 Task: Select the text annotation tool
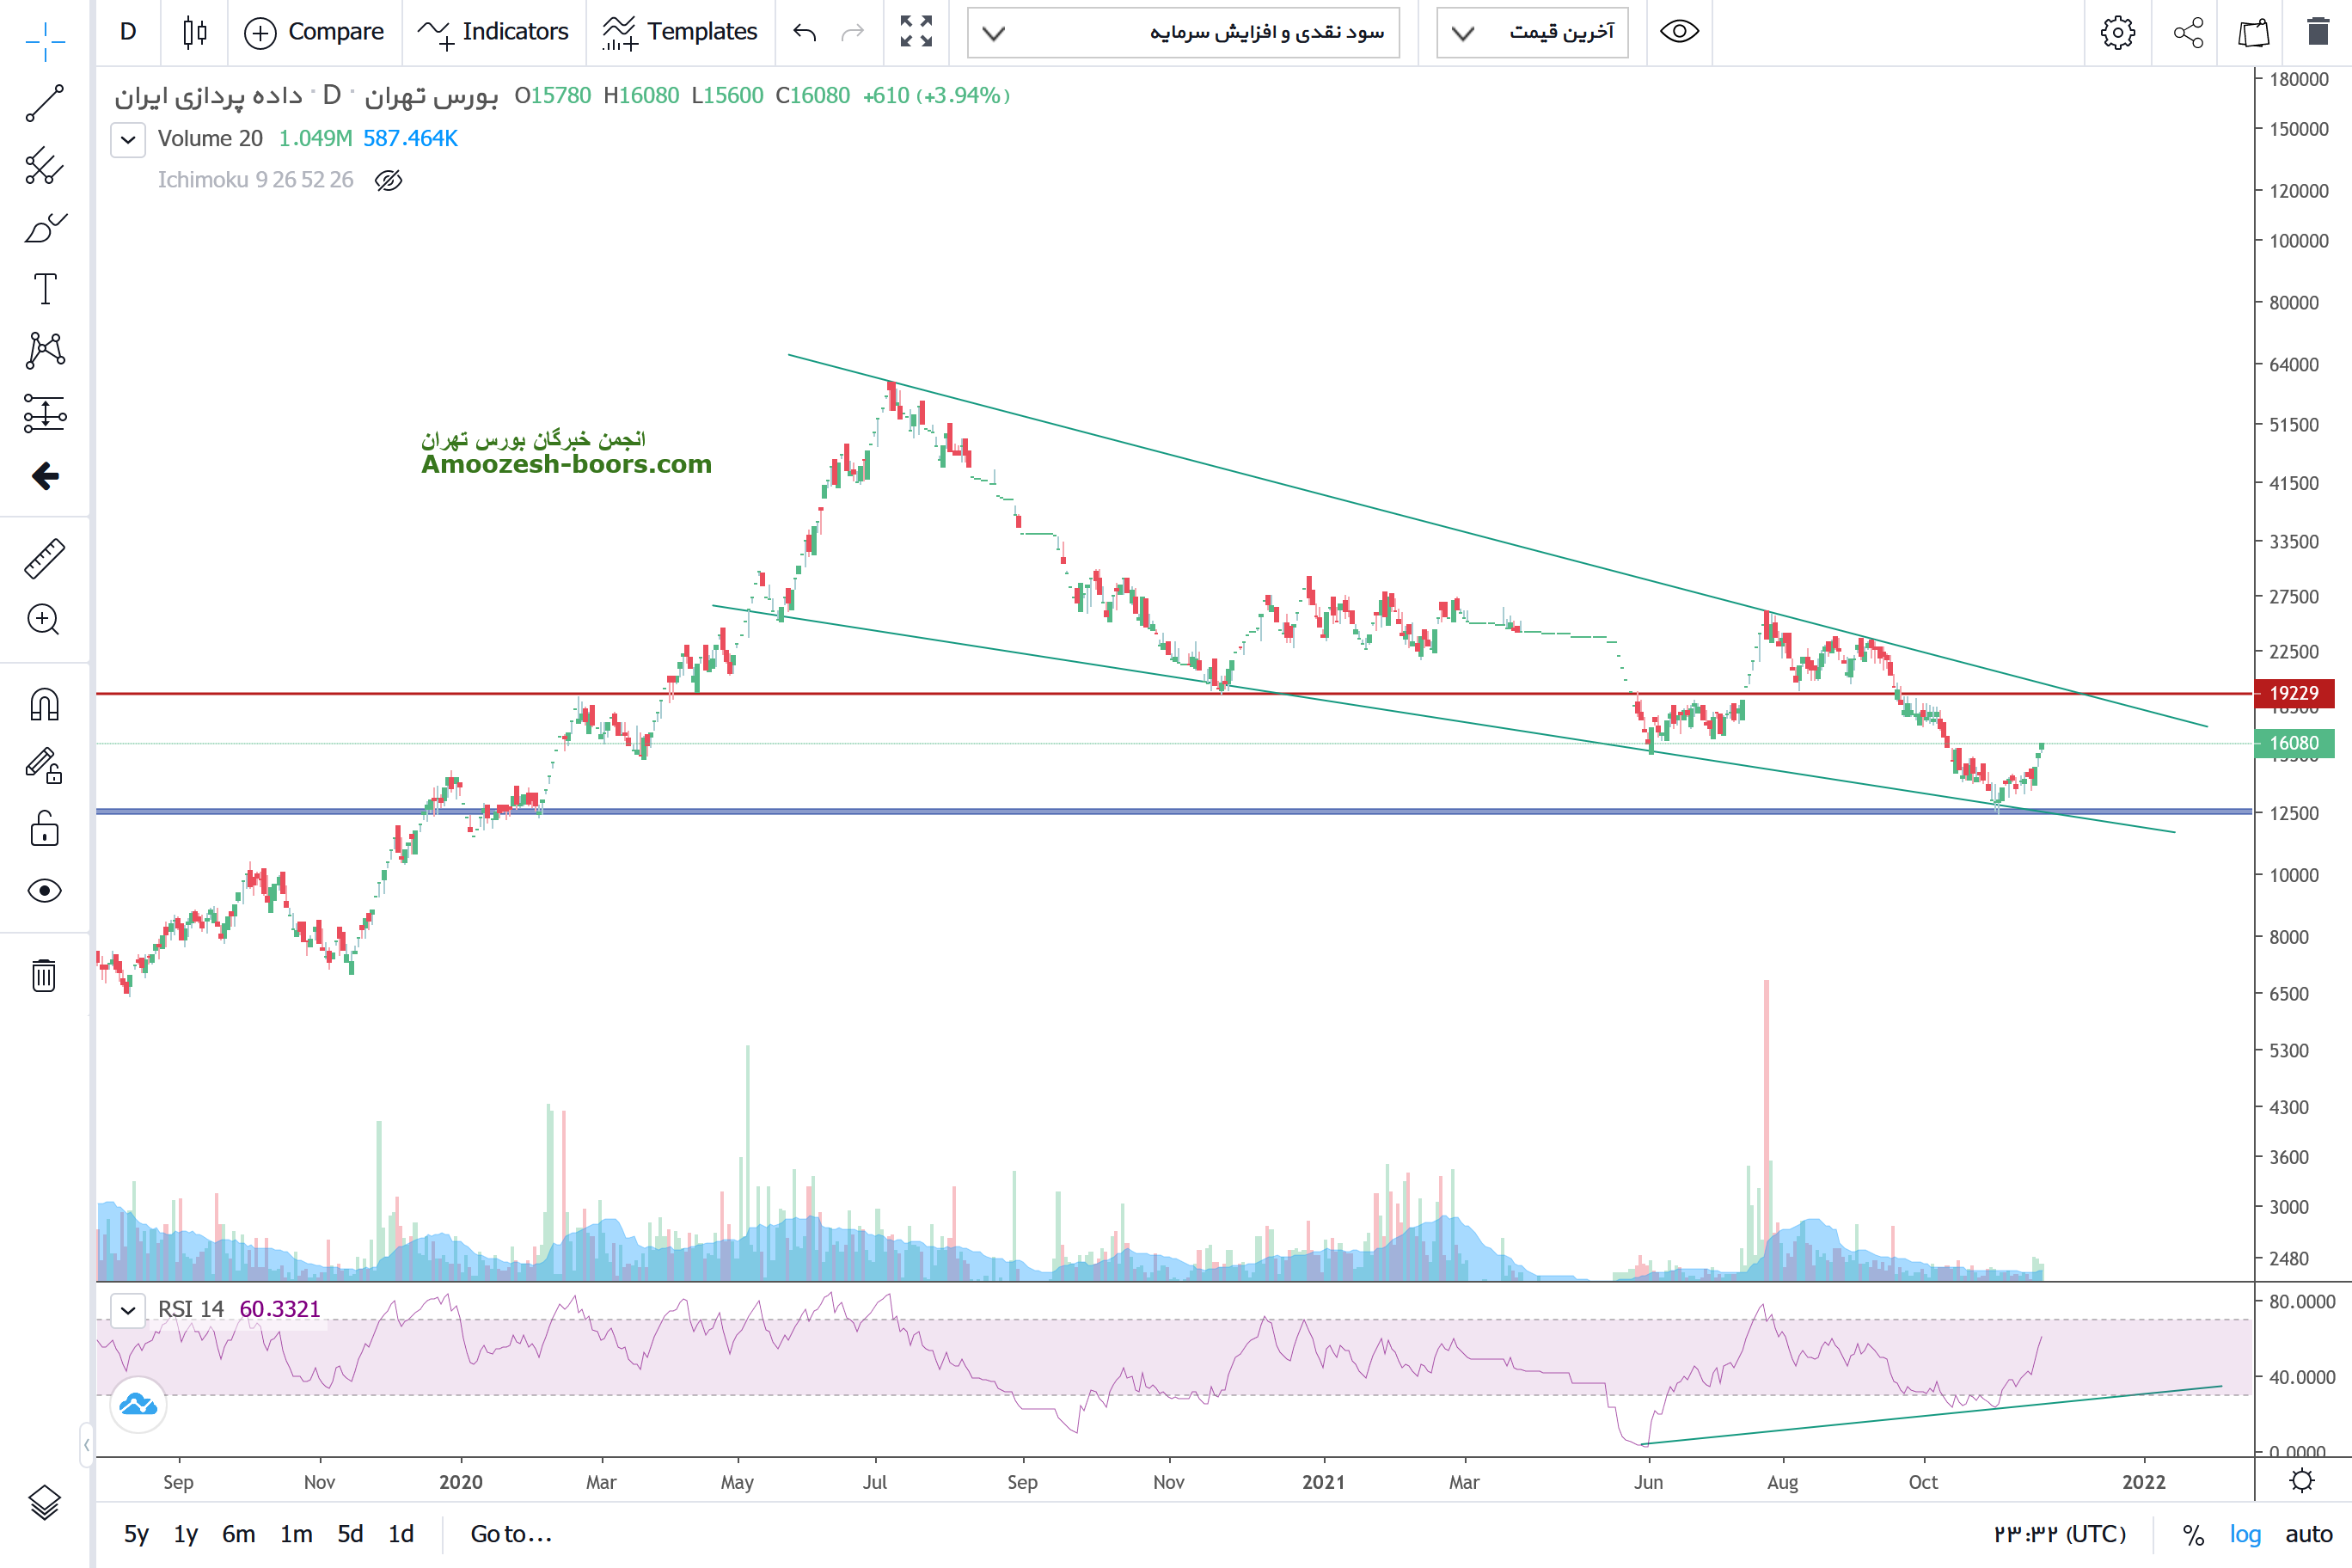[x=45, y=289]
